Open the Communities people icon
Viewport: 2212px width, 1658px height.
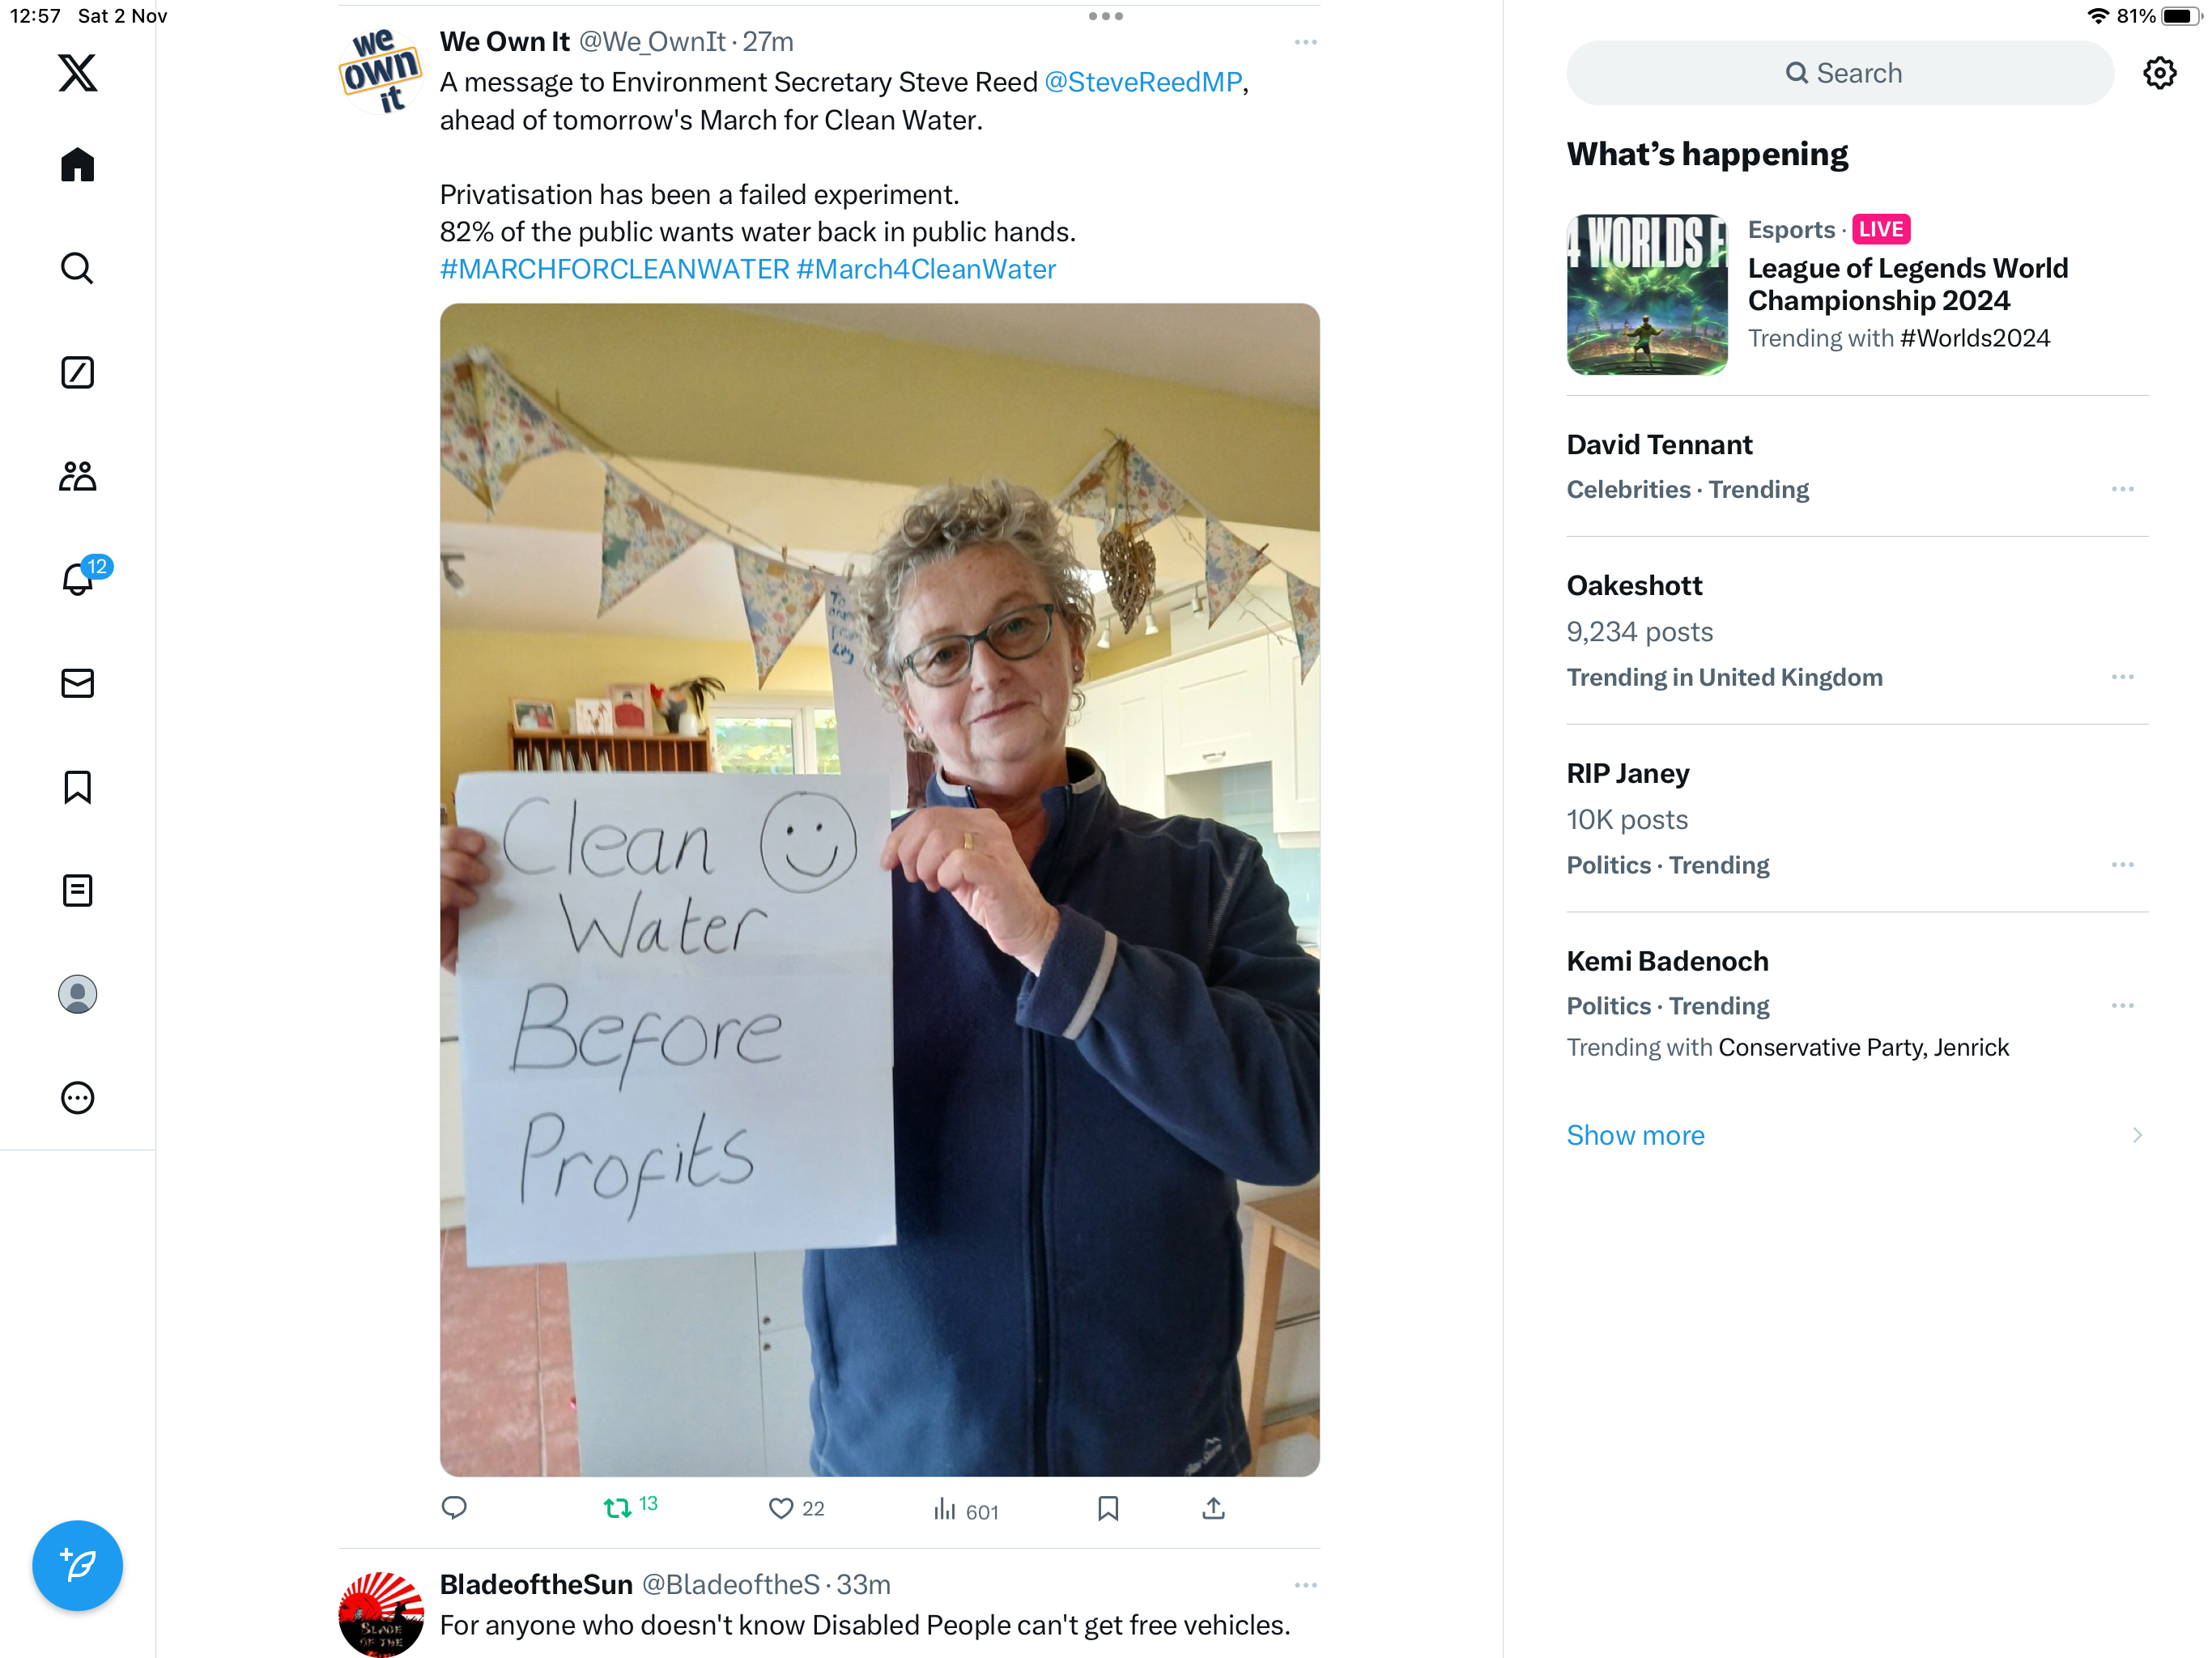[x=77, y=476]
